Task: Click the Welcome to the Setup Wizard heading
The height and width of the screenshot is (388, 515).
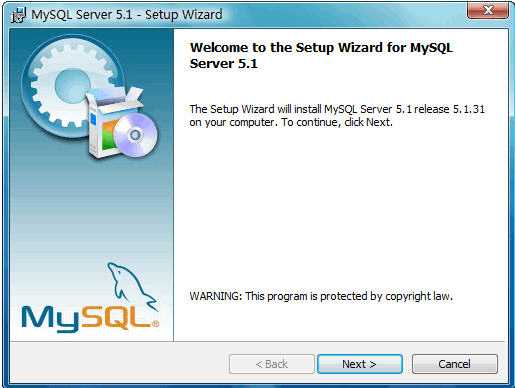Action: 321,56
